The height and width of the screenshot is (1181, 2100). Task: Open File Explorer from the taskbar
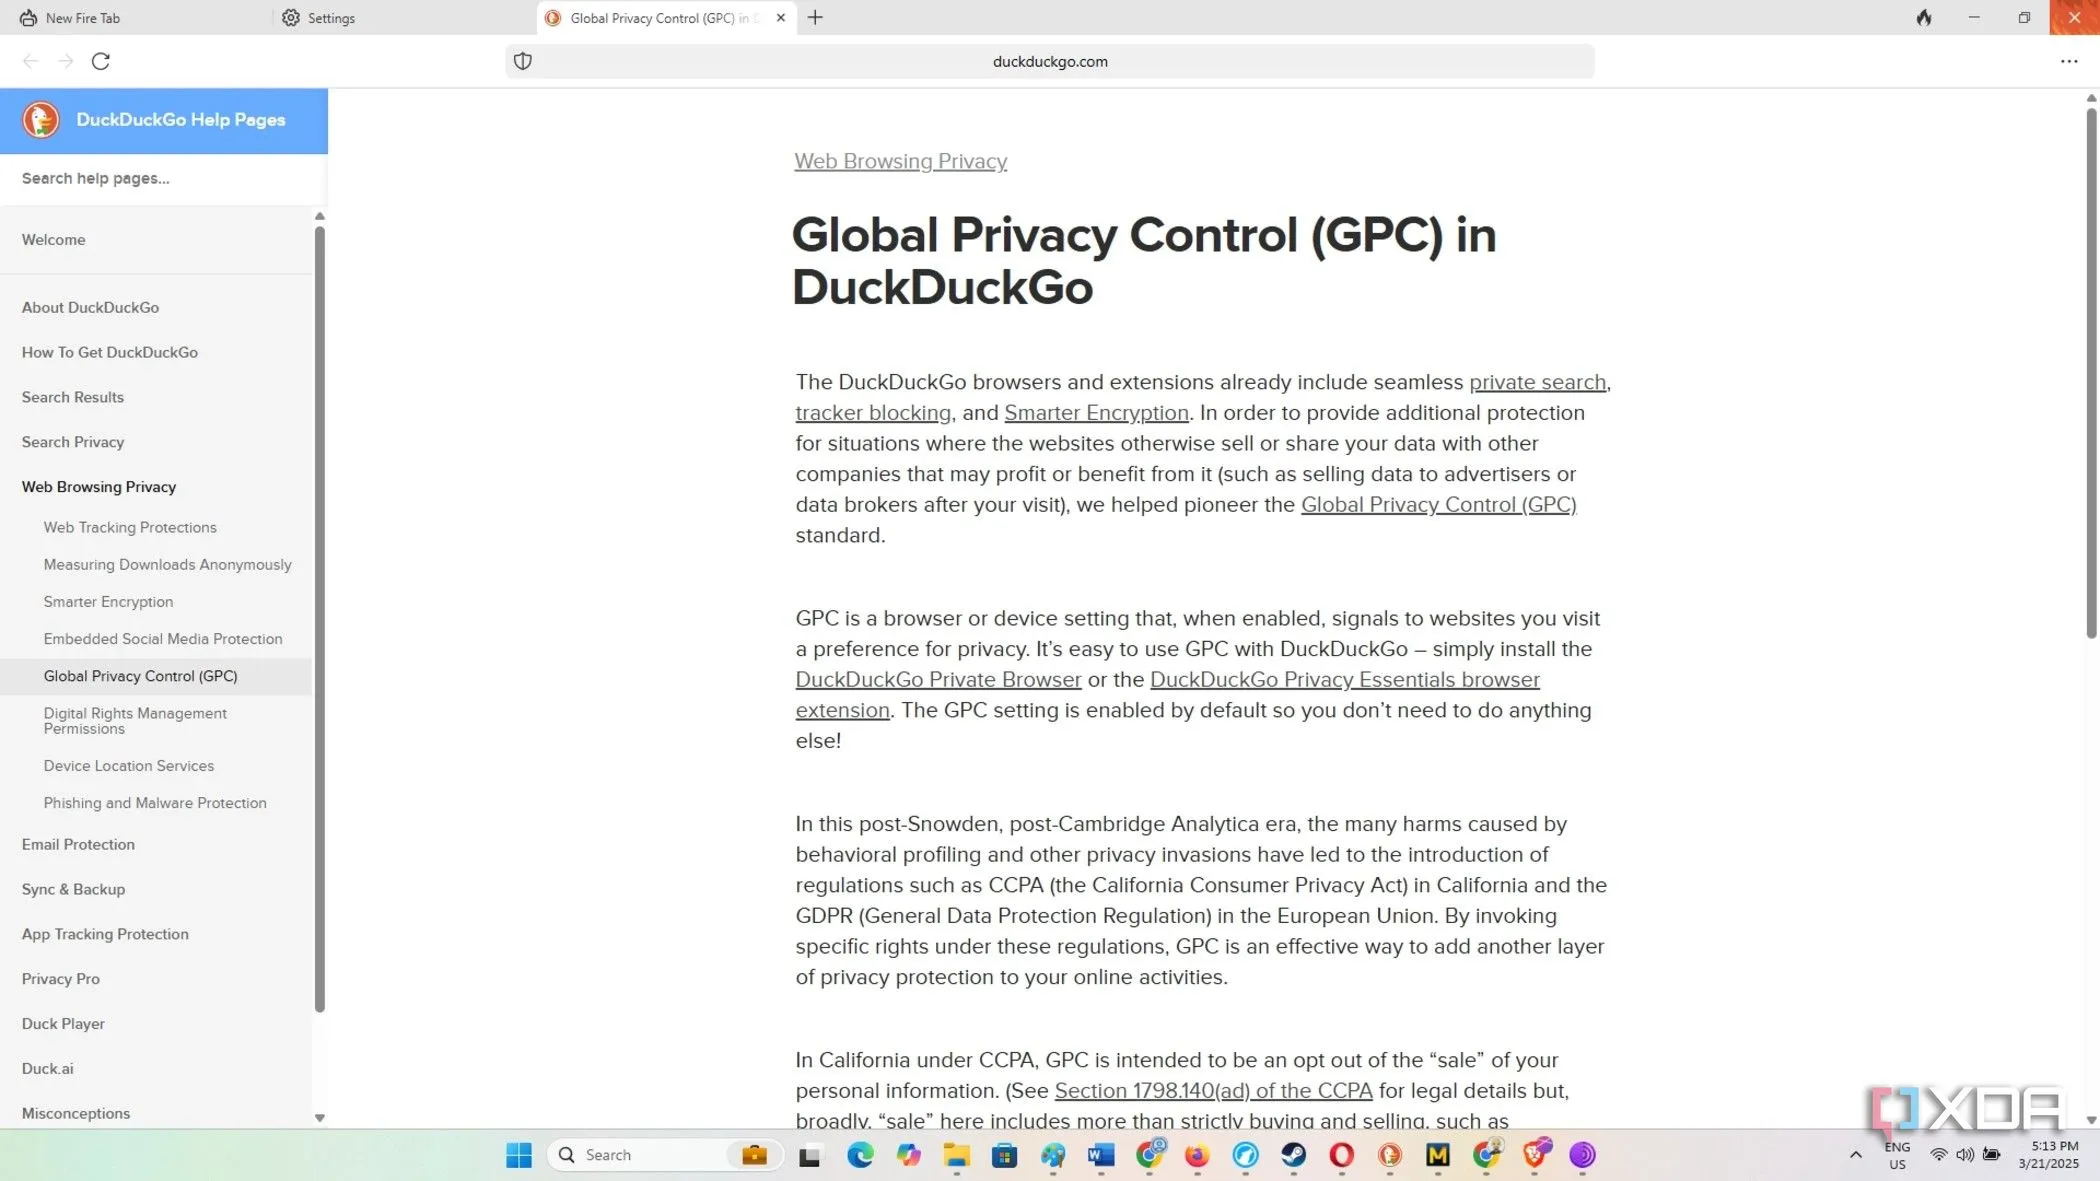(x=957, y=1155)
